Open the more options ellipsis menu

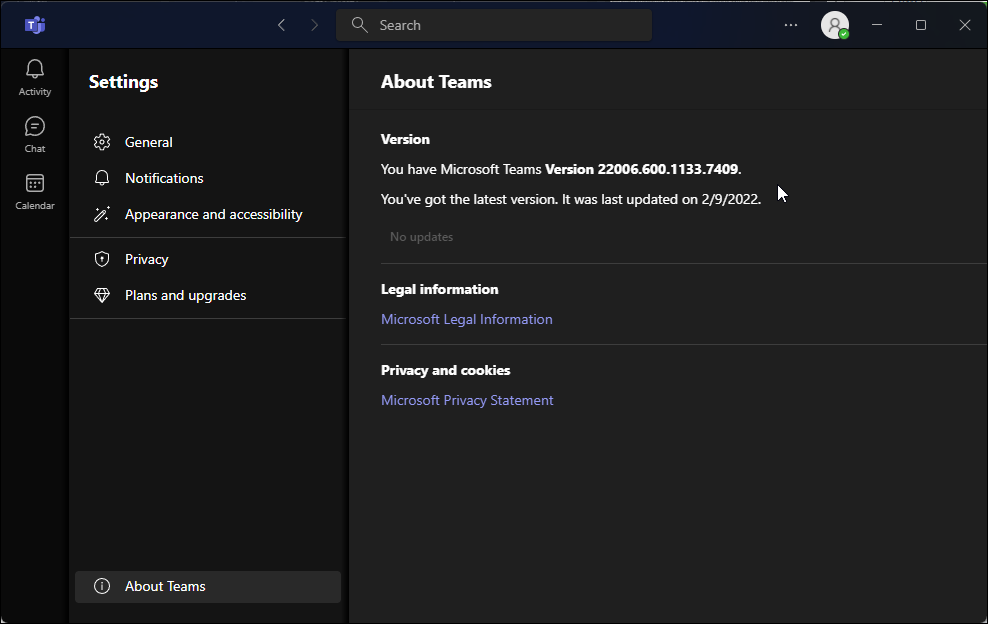791,25
